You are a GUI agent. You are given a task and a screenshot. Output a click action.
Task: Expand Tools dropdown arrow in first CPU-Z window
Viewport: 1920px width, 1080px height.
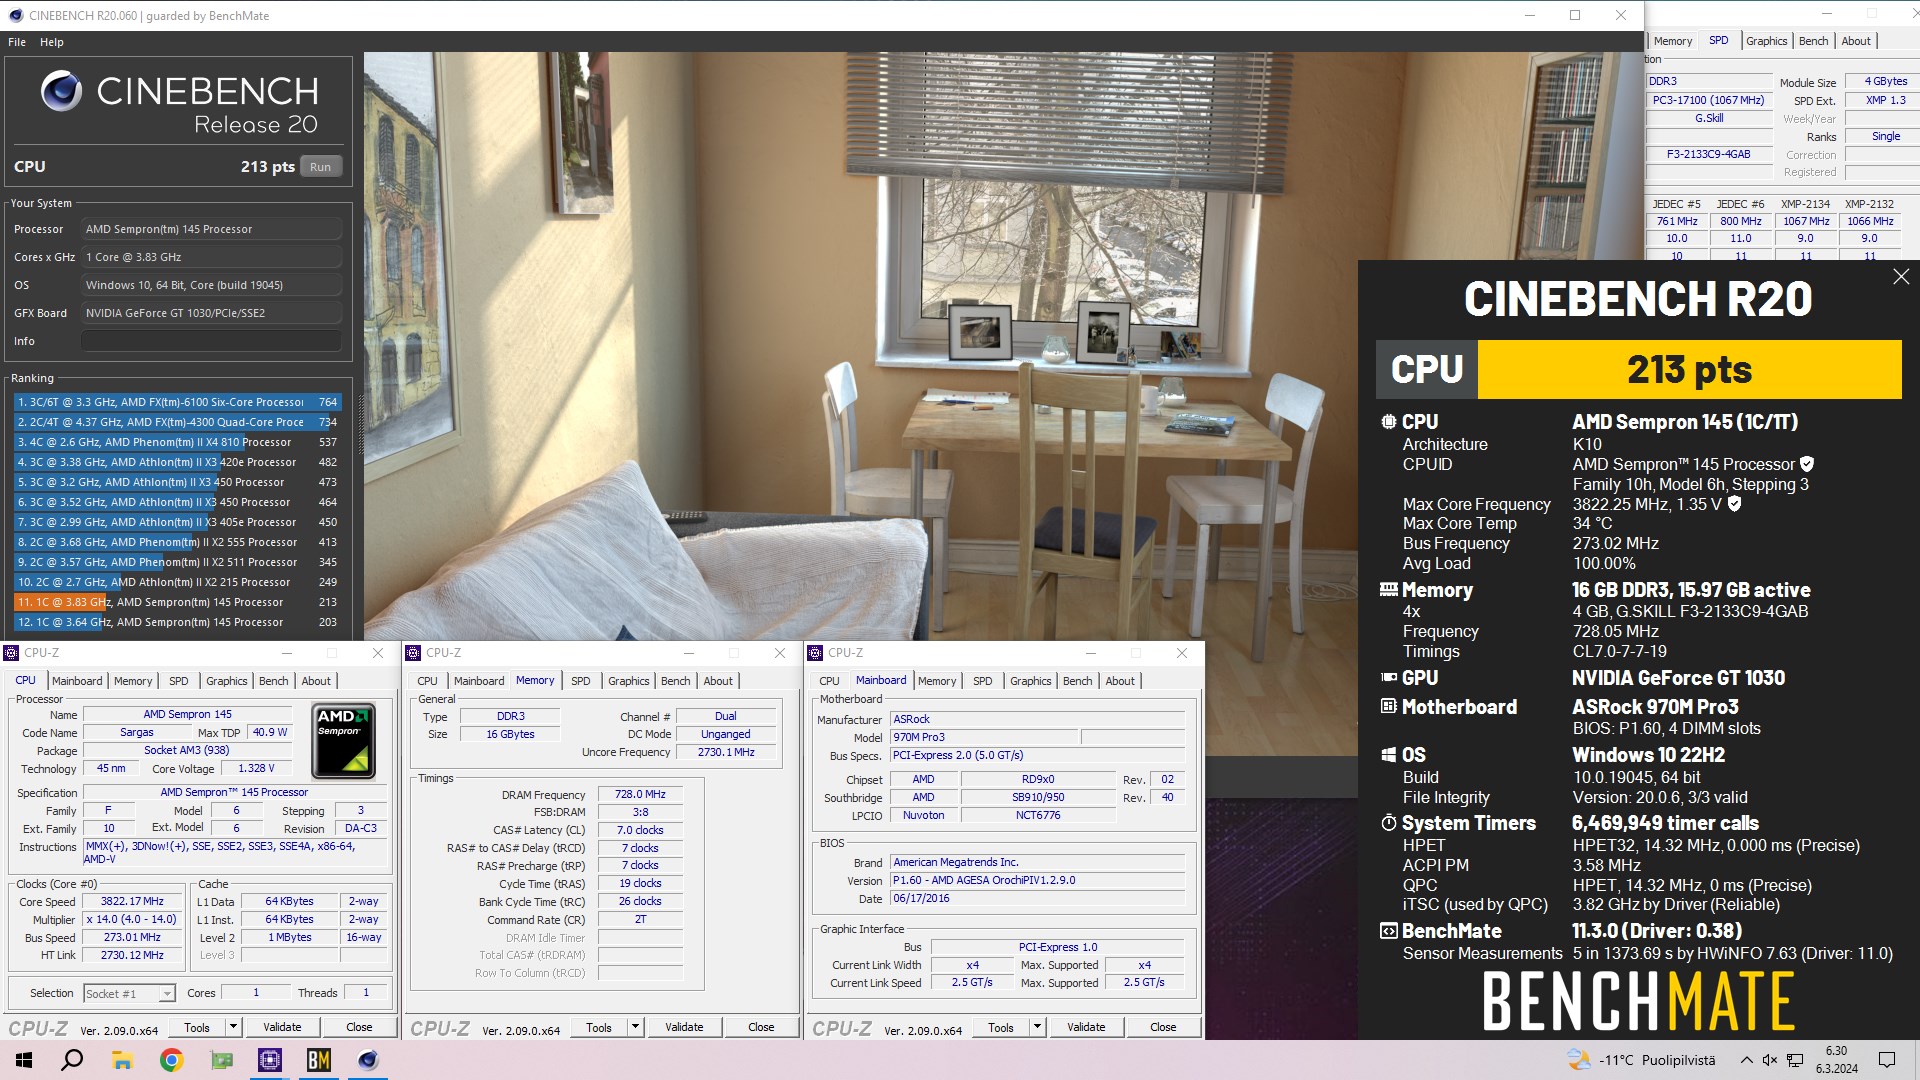click(233, 1027)
